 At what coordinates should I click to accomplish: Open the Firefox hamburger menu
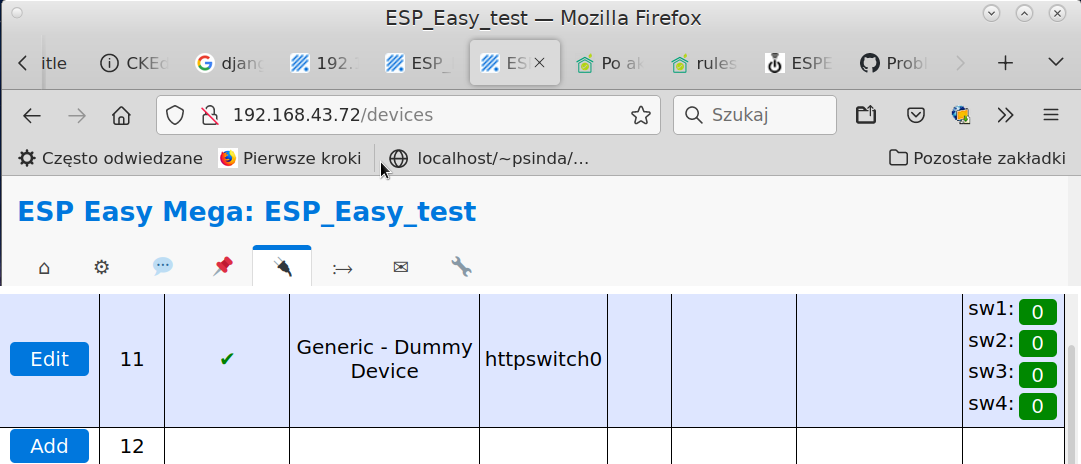1050,115
